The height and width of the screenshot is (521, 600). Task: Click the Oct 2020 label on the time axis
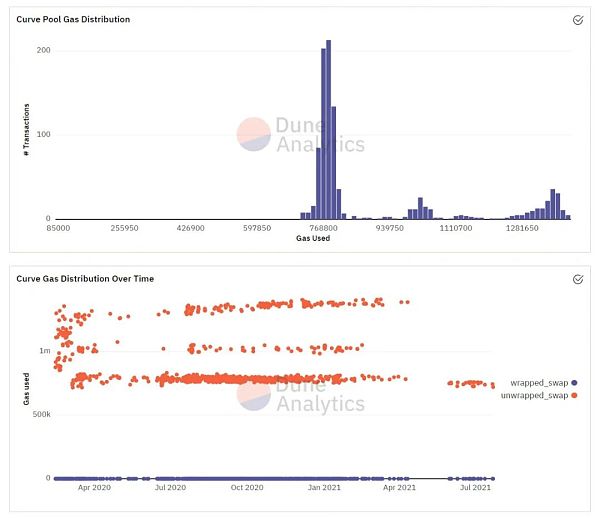point(247,488)
